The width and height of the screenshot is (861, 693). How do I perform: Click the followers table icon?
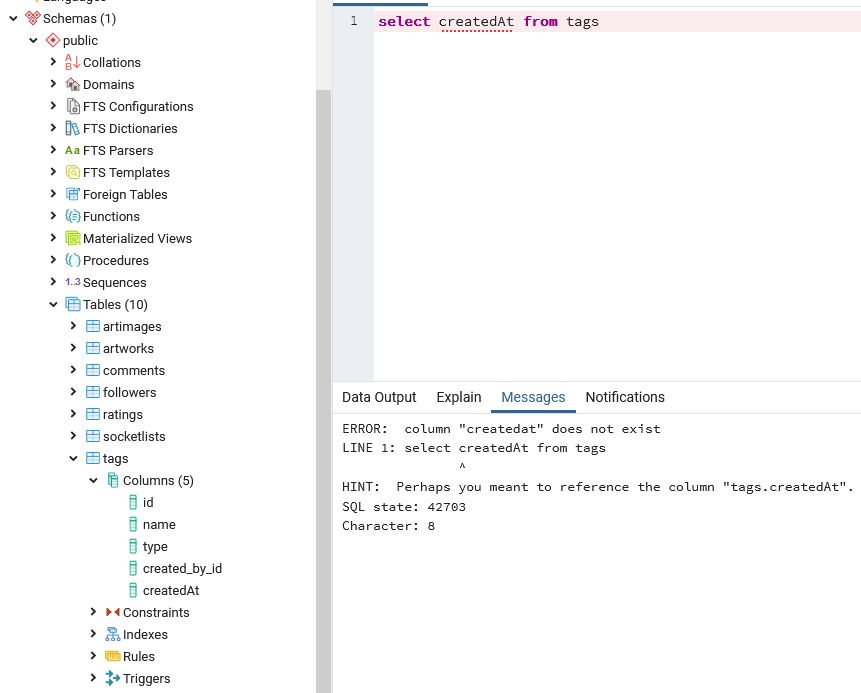(x=93, y=392)
